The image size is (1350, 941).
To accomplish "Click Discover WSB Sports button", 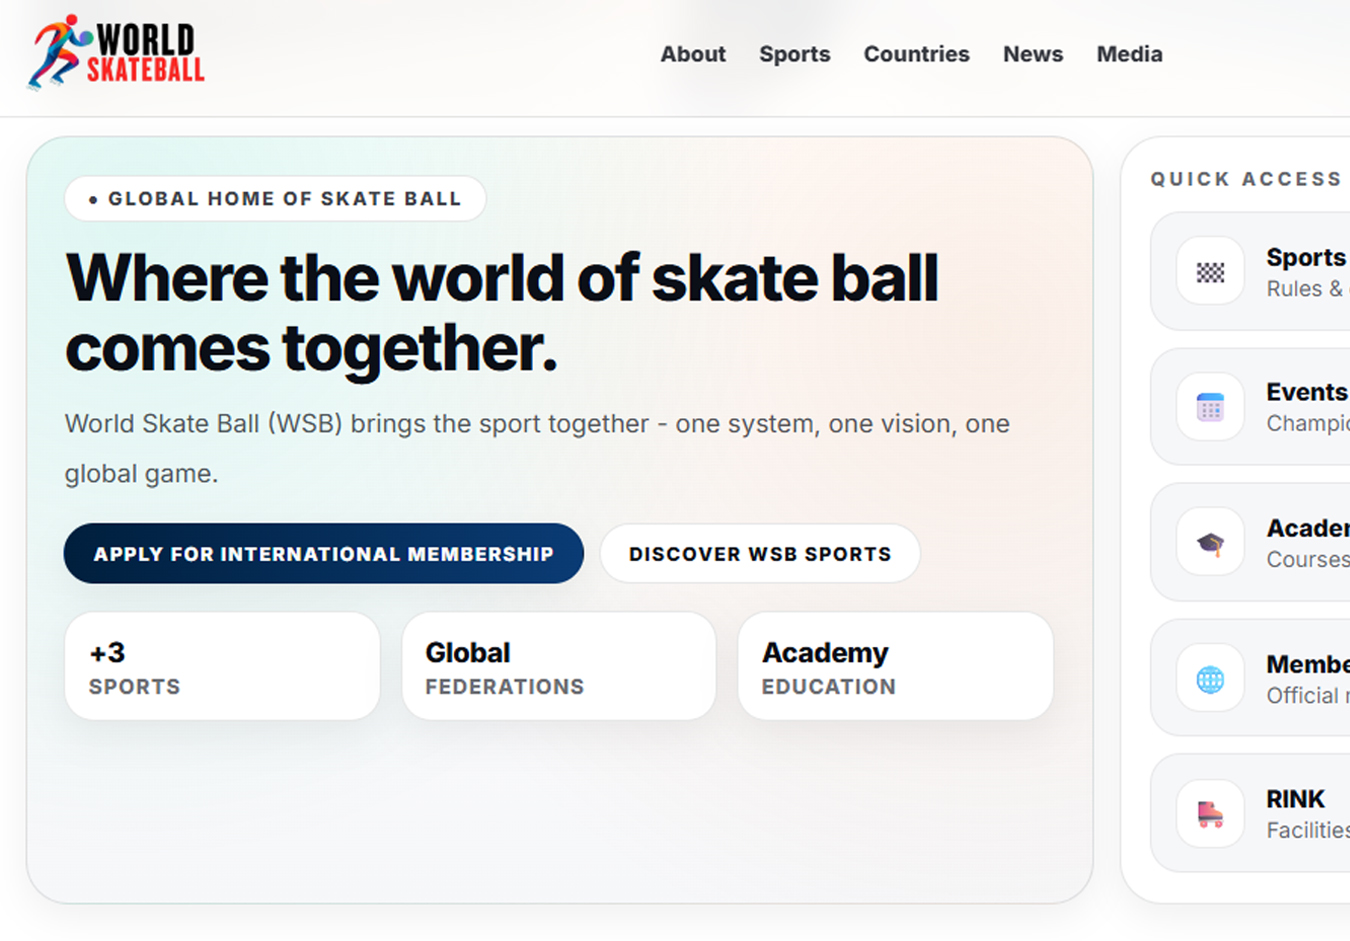I will click(760, 554).
